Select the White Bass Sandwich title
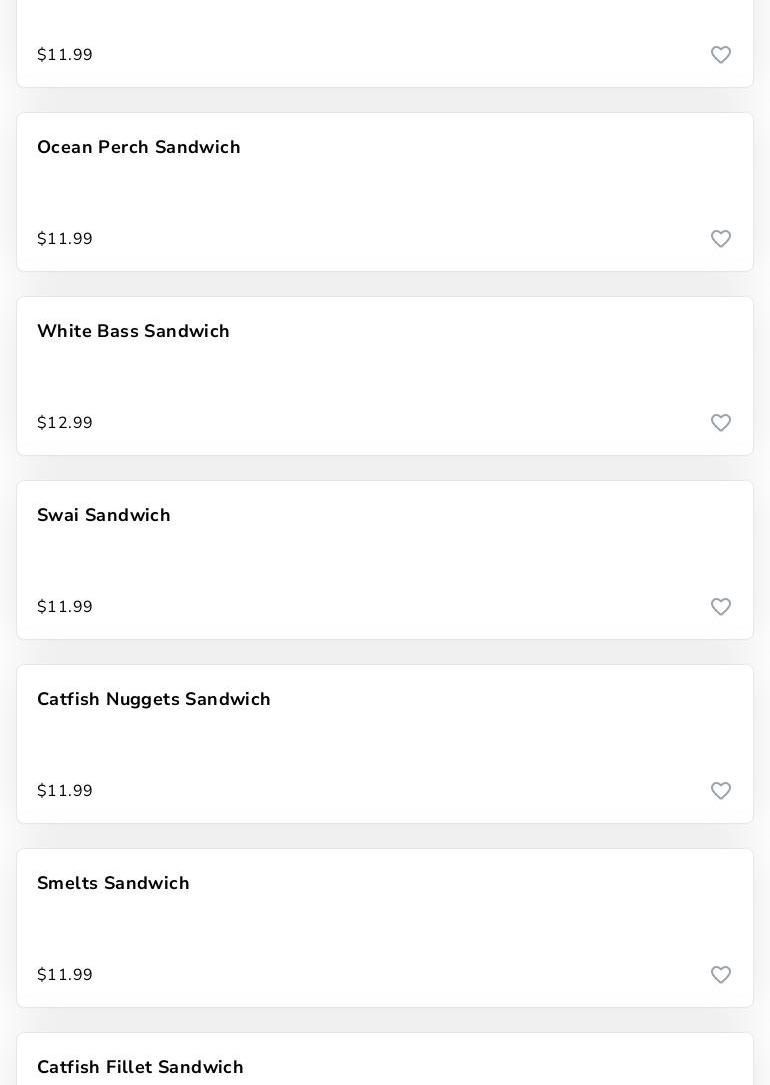The height and width of the screenshot is (1085, 770). click(134, 332)
